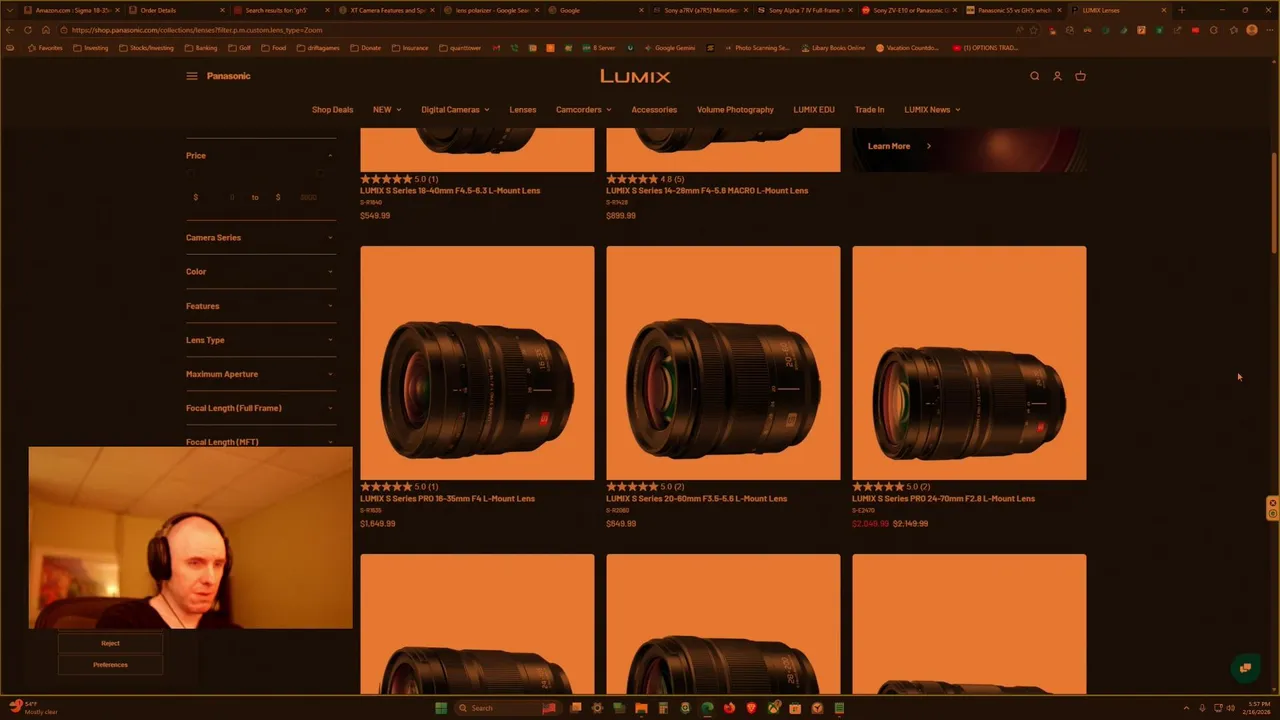This screenshot has width=1280, height=720.
Task: Open the LUMIX News dropdown
Action: pyautogui.click(x=932, y=110)
